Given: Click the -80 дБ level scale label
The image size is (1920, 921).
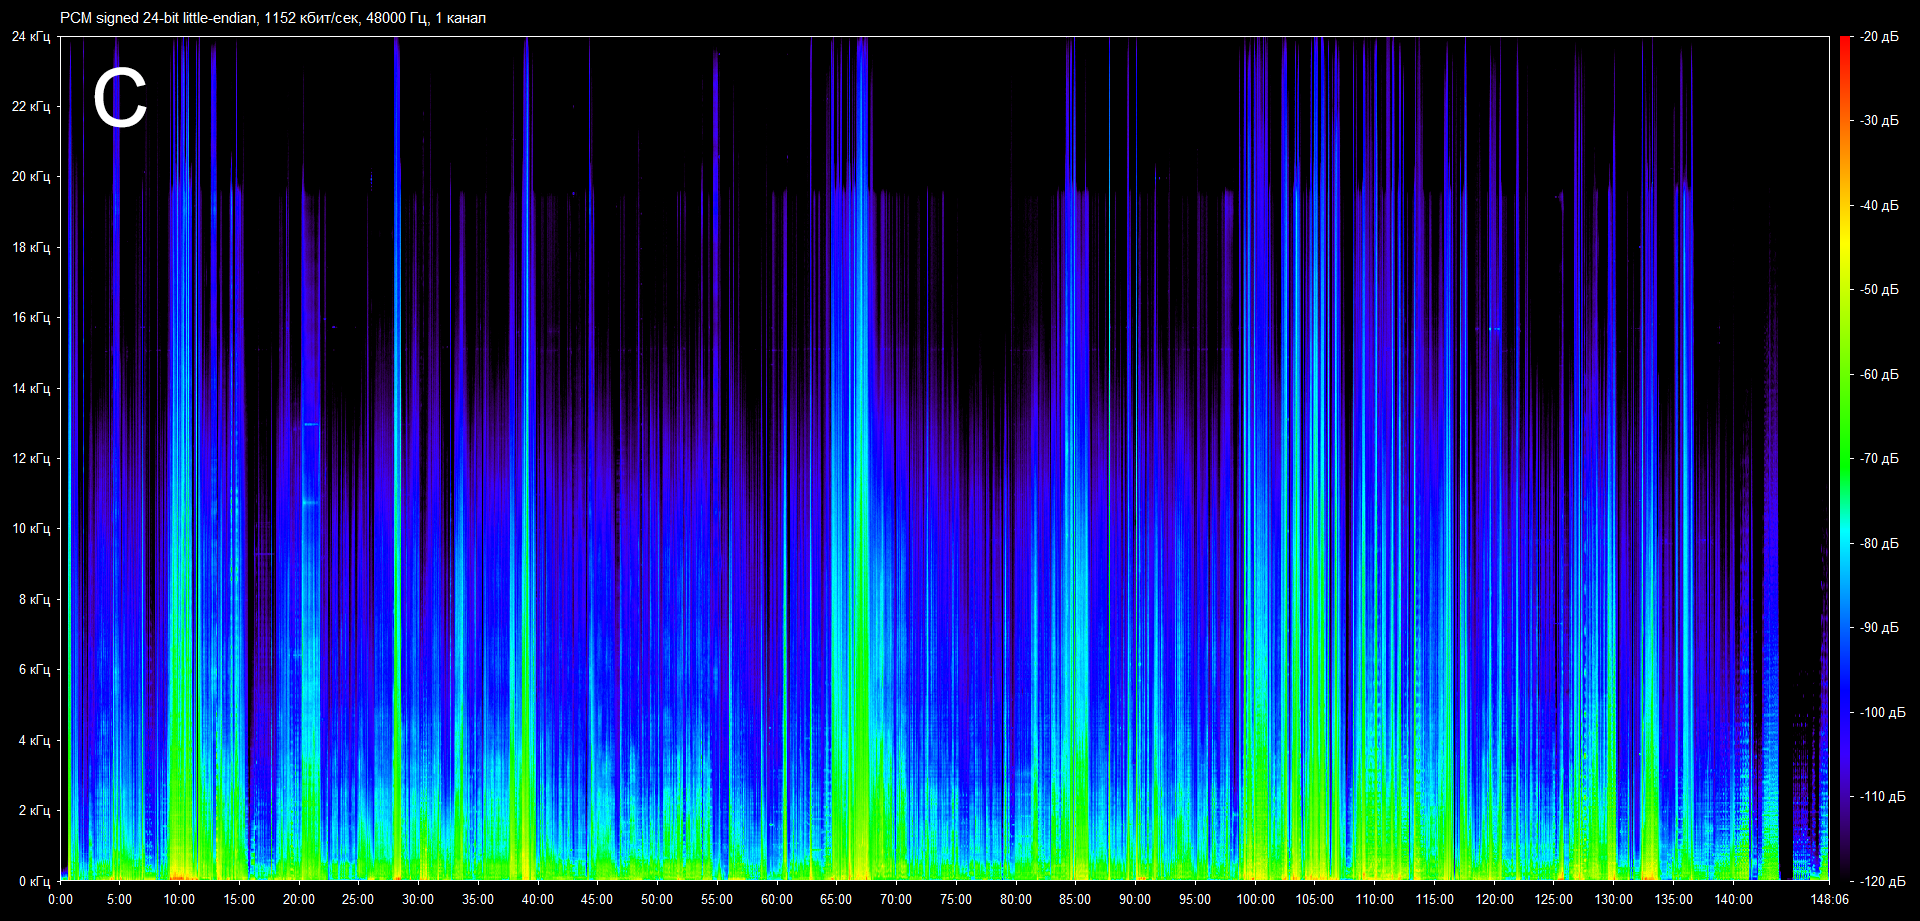Looking at the screenshot, I should [x=1880, y=543].
